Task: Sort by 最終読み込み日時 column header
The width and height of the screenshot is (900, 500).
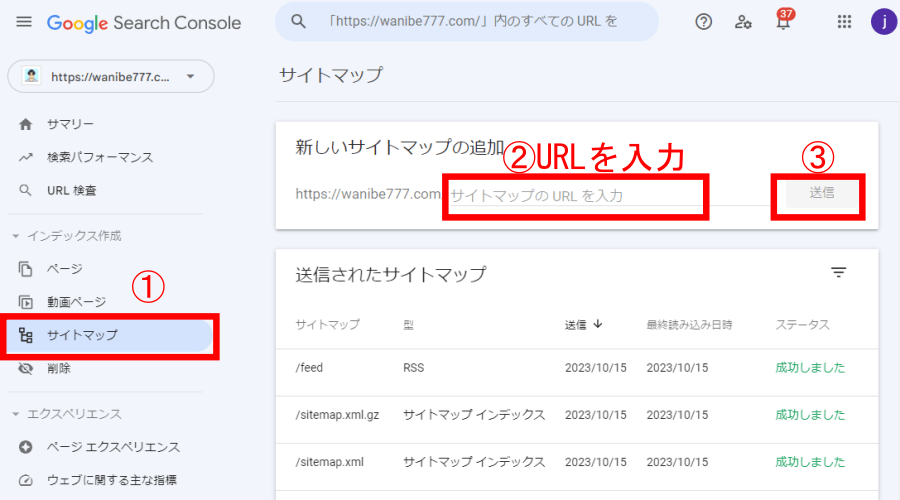Action: click(689, 325)
